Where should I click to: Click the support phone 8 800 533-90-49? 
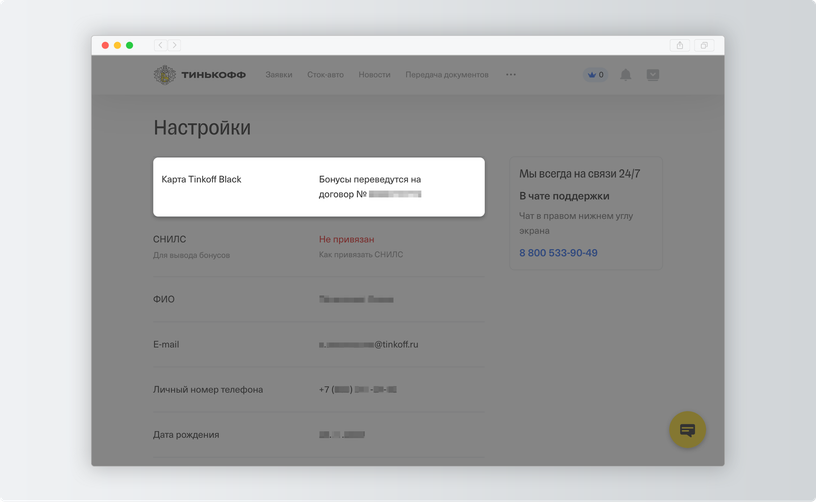[558, 253]
